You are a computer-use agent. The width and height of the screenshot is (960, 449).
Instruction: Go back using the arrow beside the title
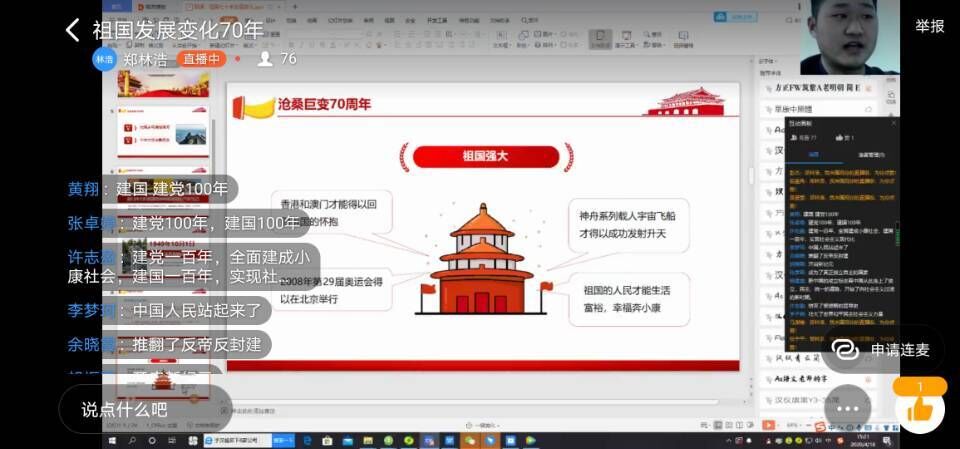point(72,30)
